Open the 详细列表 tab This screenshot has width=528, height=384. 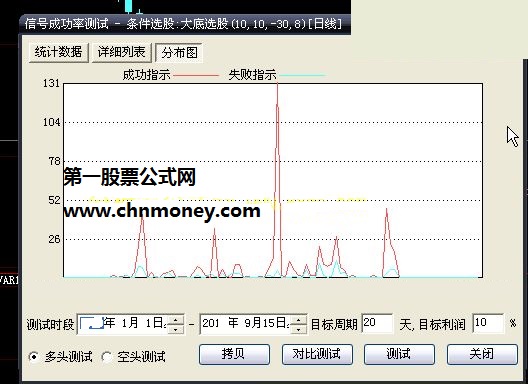pos(121,53)
